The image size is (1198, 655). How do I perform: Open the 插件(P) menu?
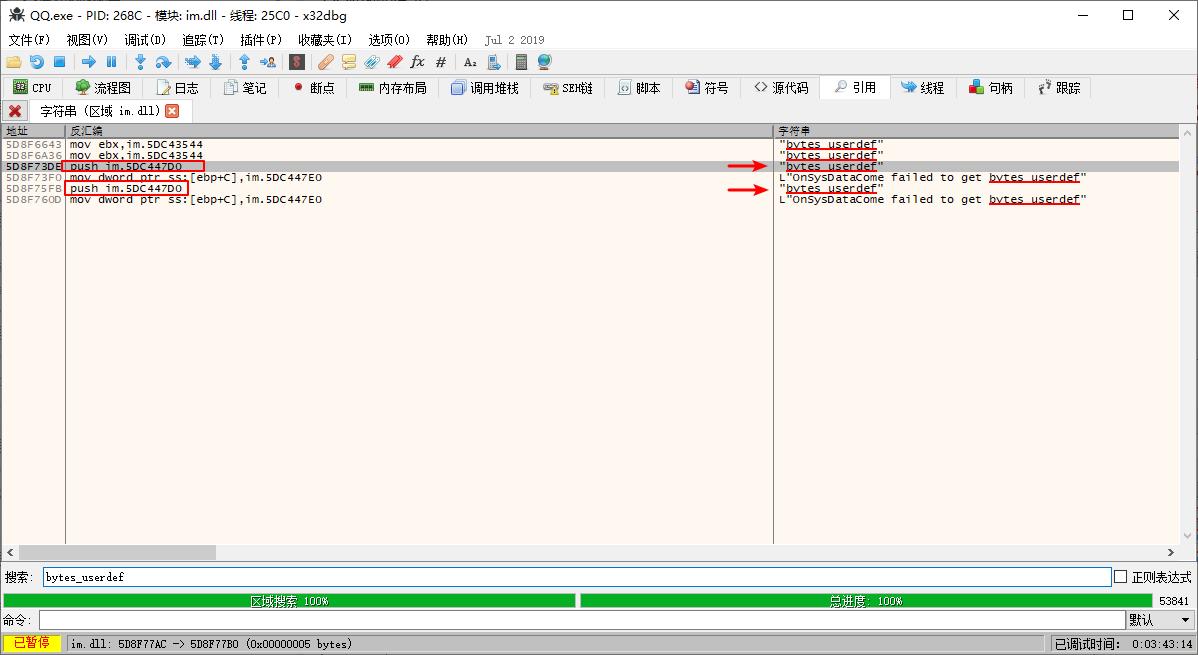click(261, 40)
